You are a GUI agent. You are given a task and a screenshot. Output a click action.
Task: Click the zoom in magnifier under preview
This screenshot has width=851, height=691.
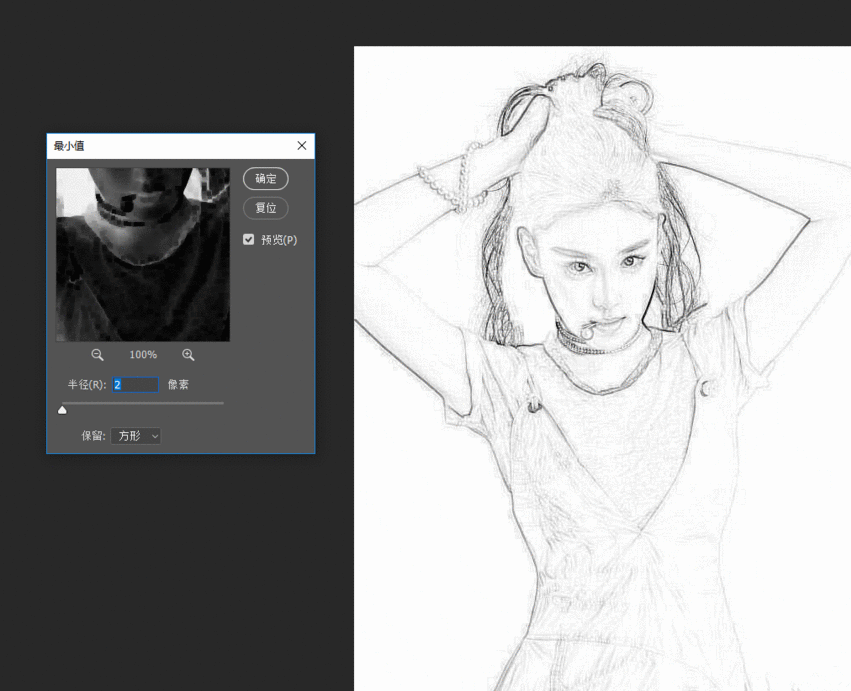coord(188,355)
